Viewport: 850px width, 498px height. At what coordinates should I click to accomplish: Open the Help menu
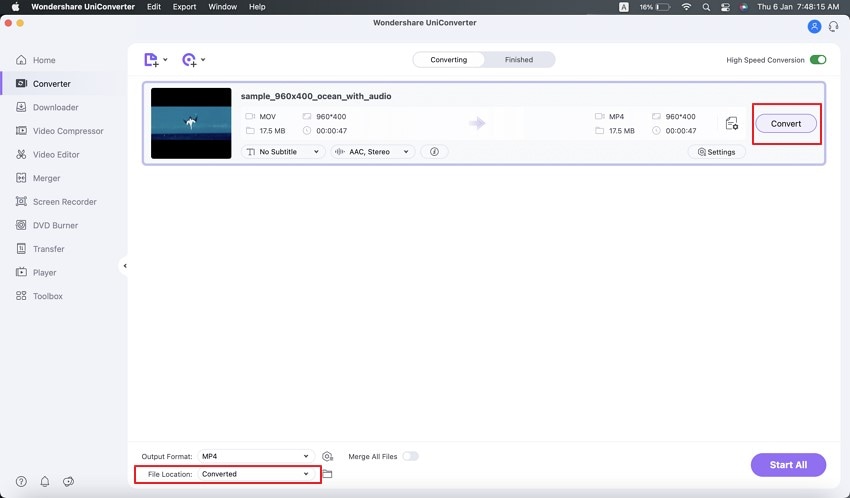257,7
